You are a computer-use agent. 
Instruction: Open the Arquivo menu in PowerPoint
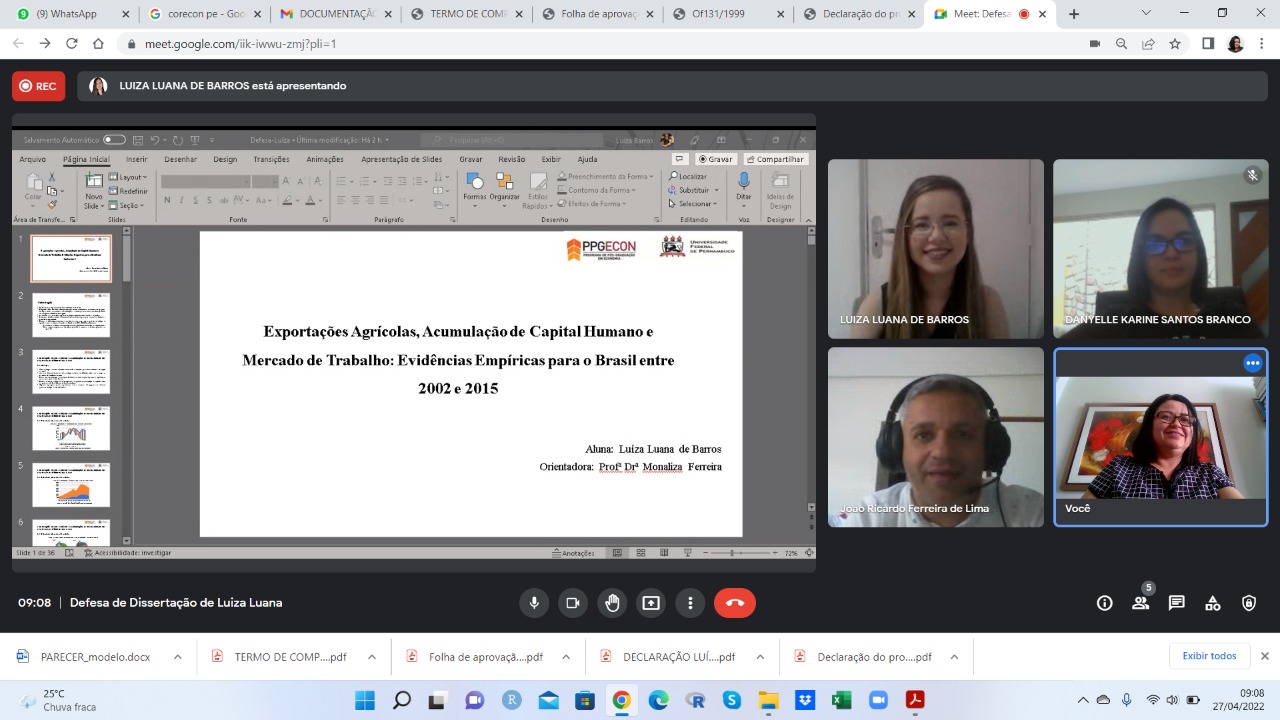pos(32,159)
